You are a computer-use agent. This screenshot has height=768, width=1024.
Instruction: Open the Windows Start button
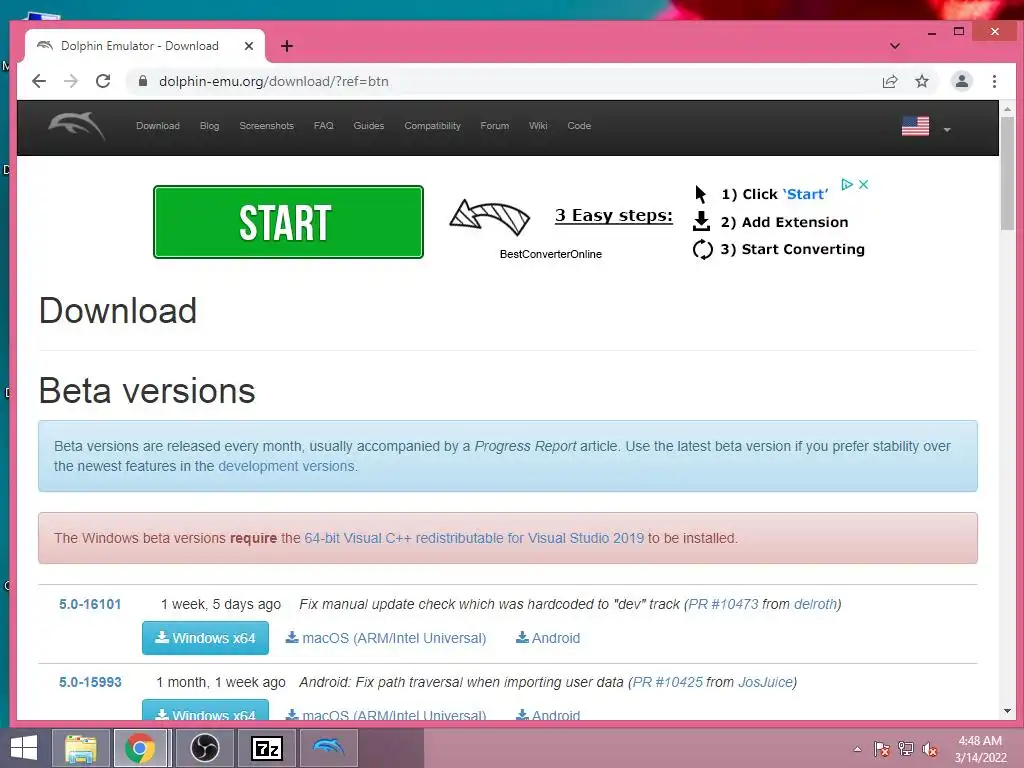[x=24, y=748]
